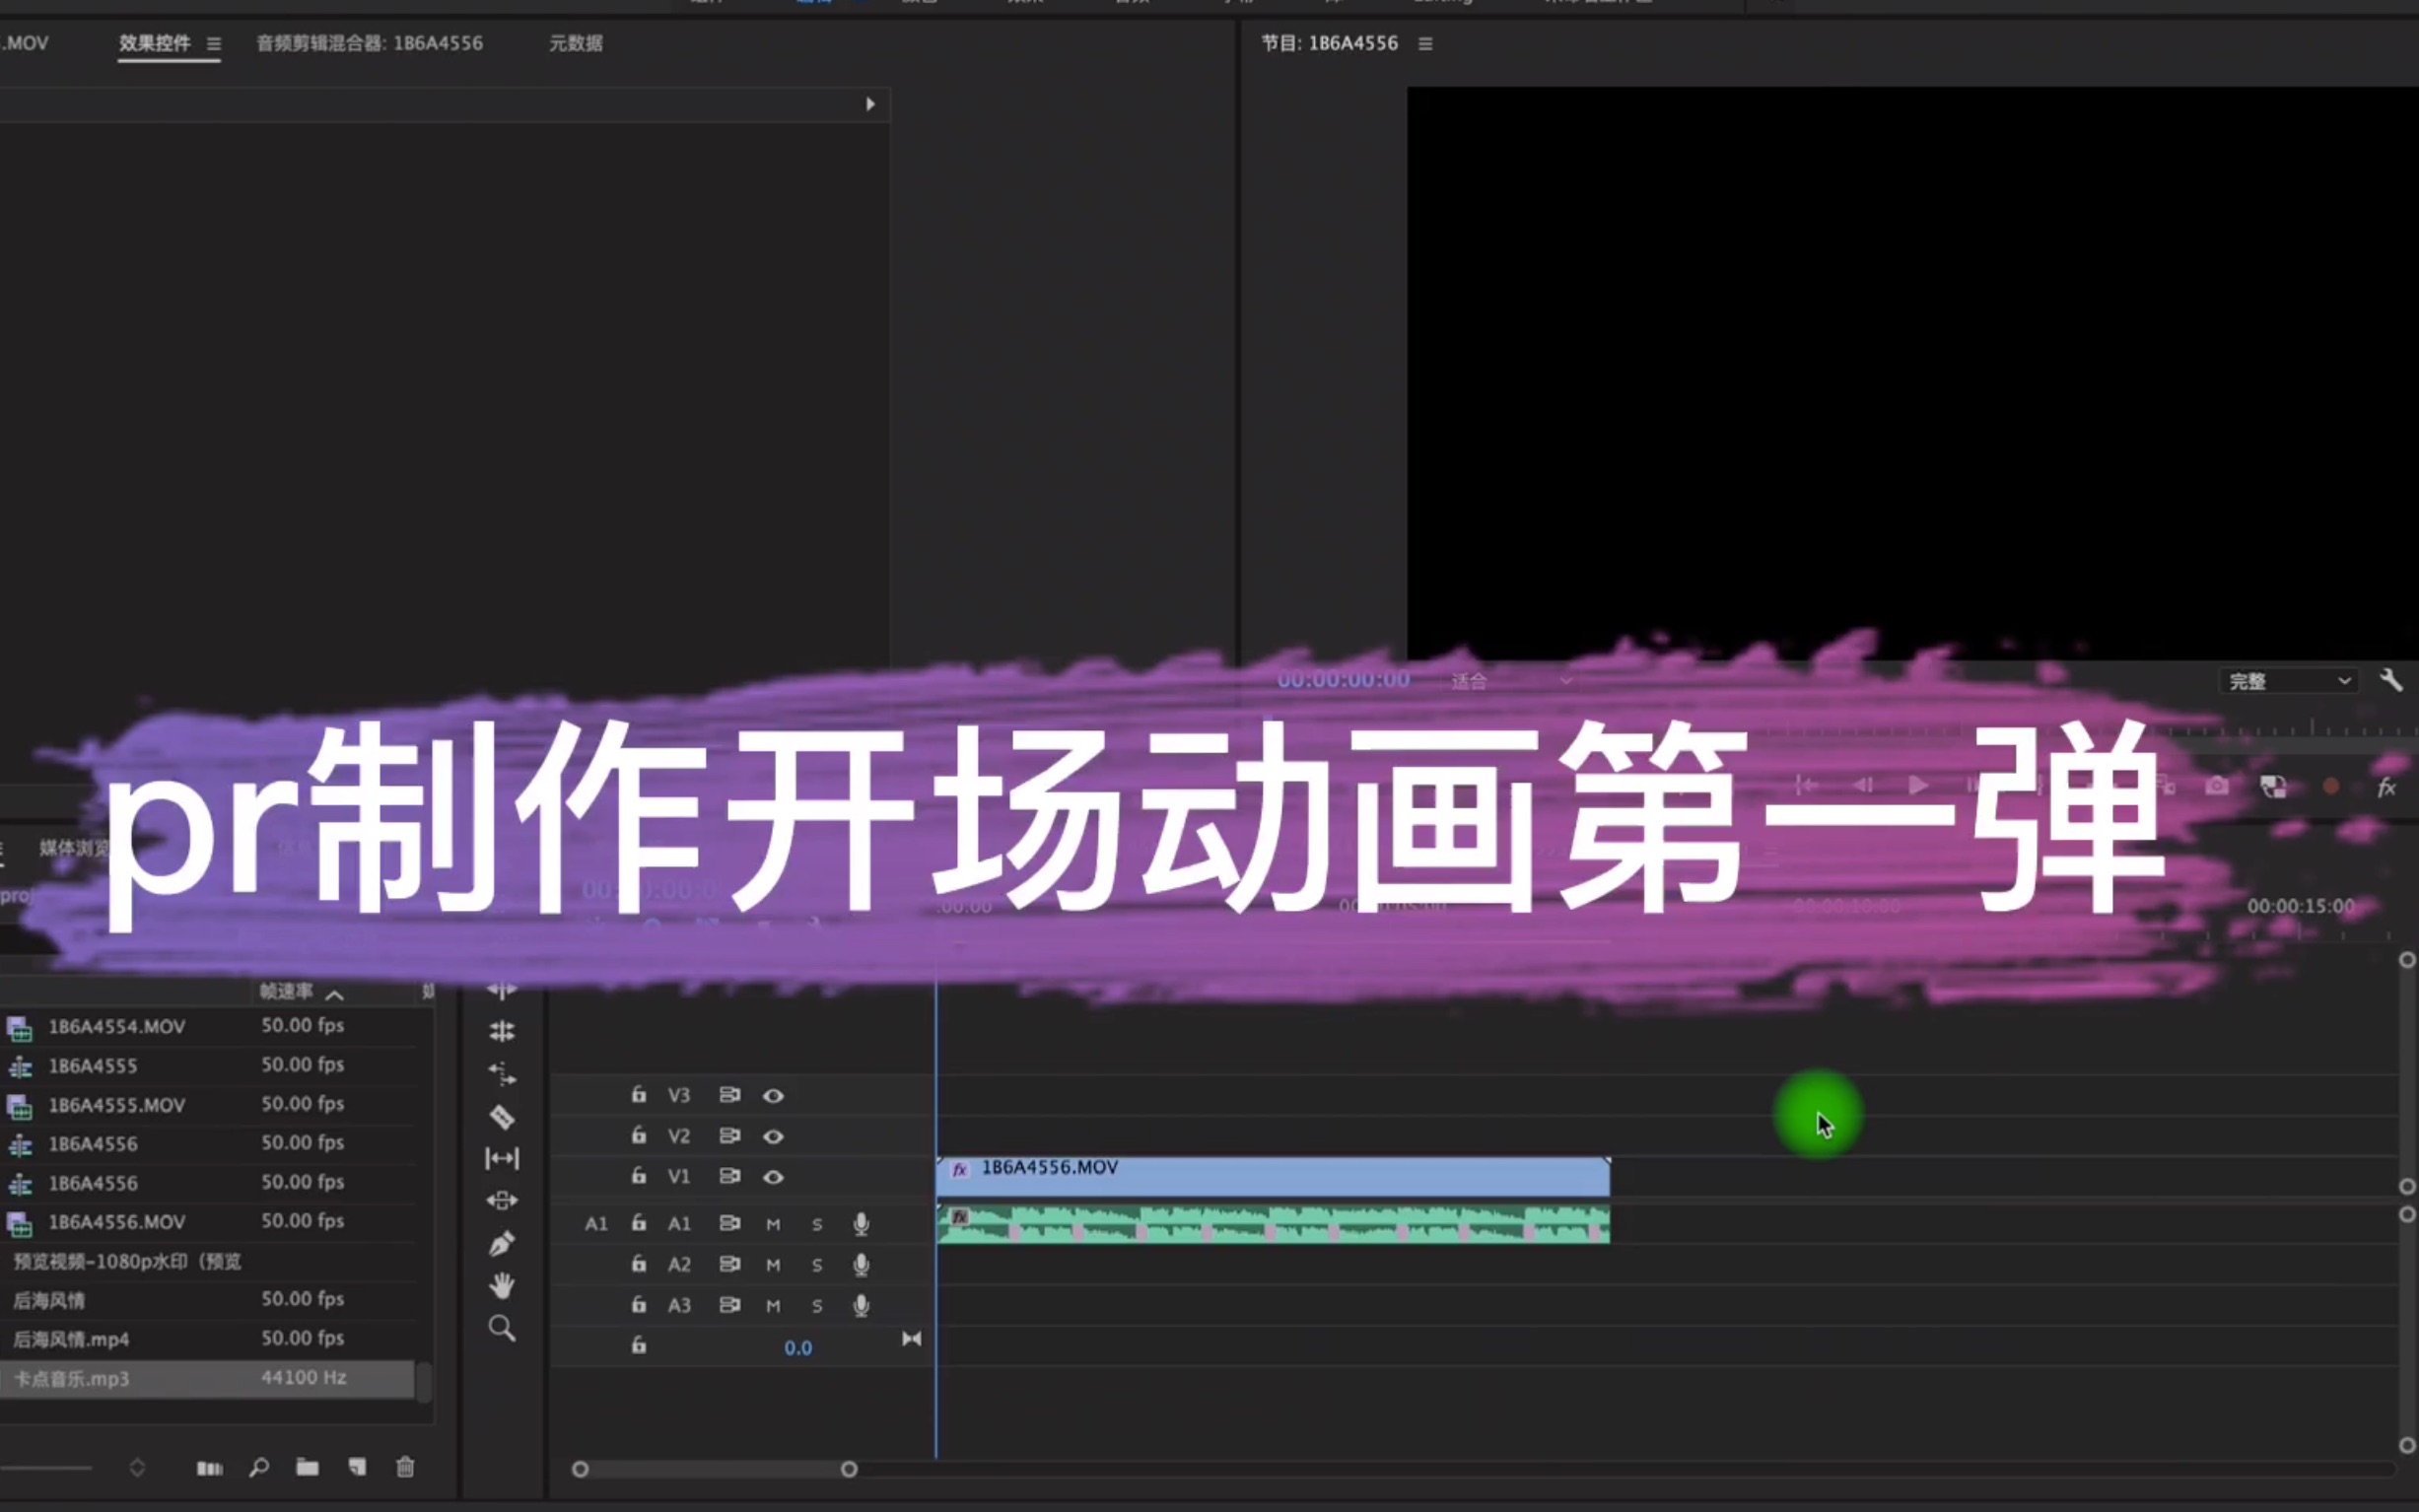Create a new bin with the folder icon
This screenshot has width=2419, height=1512.
[307, 1467]
